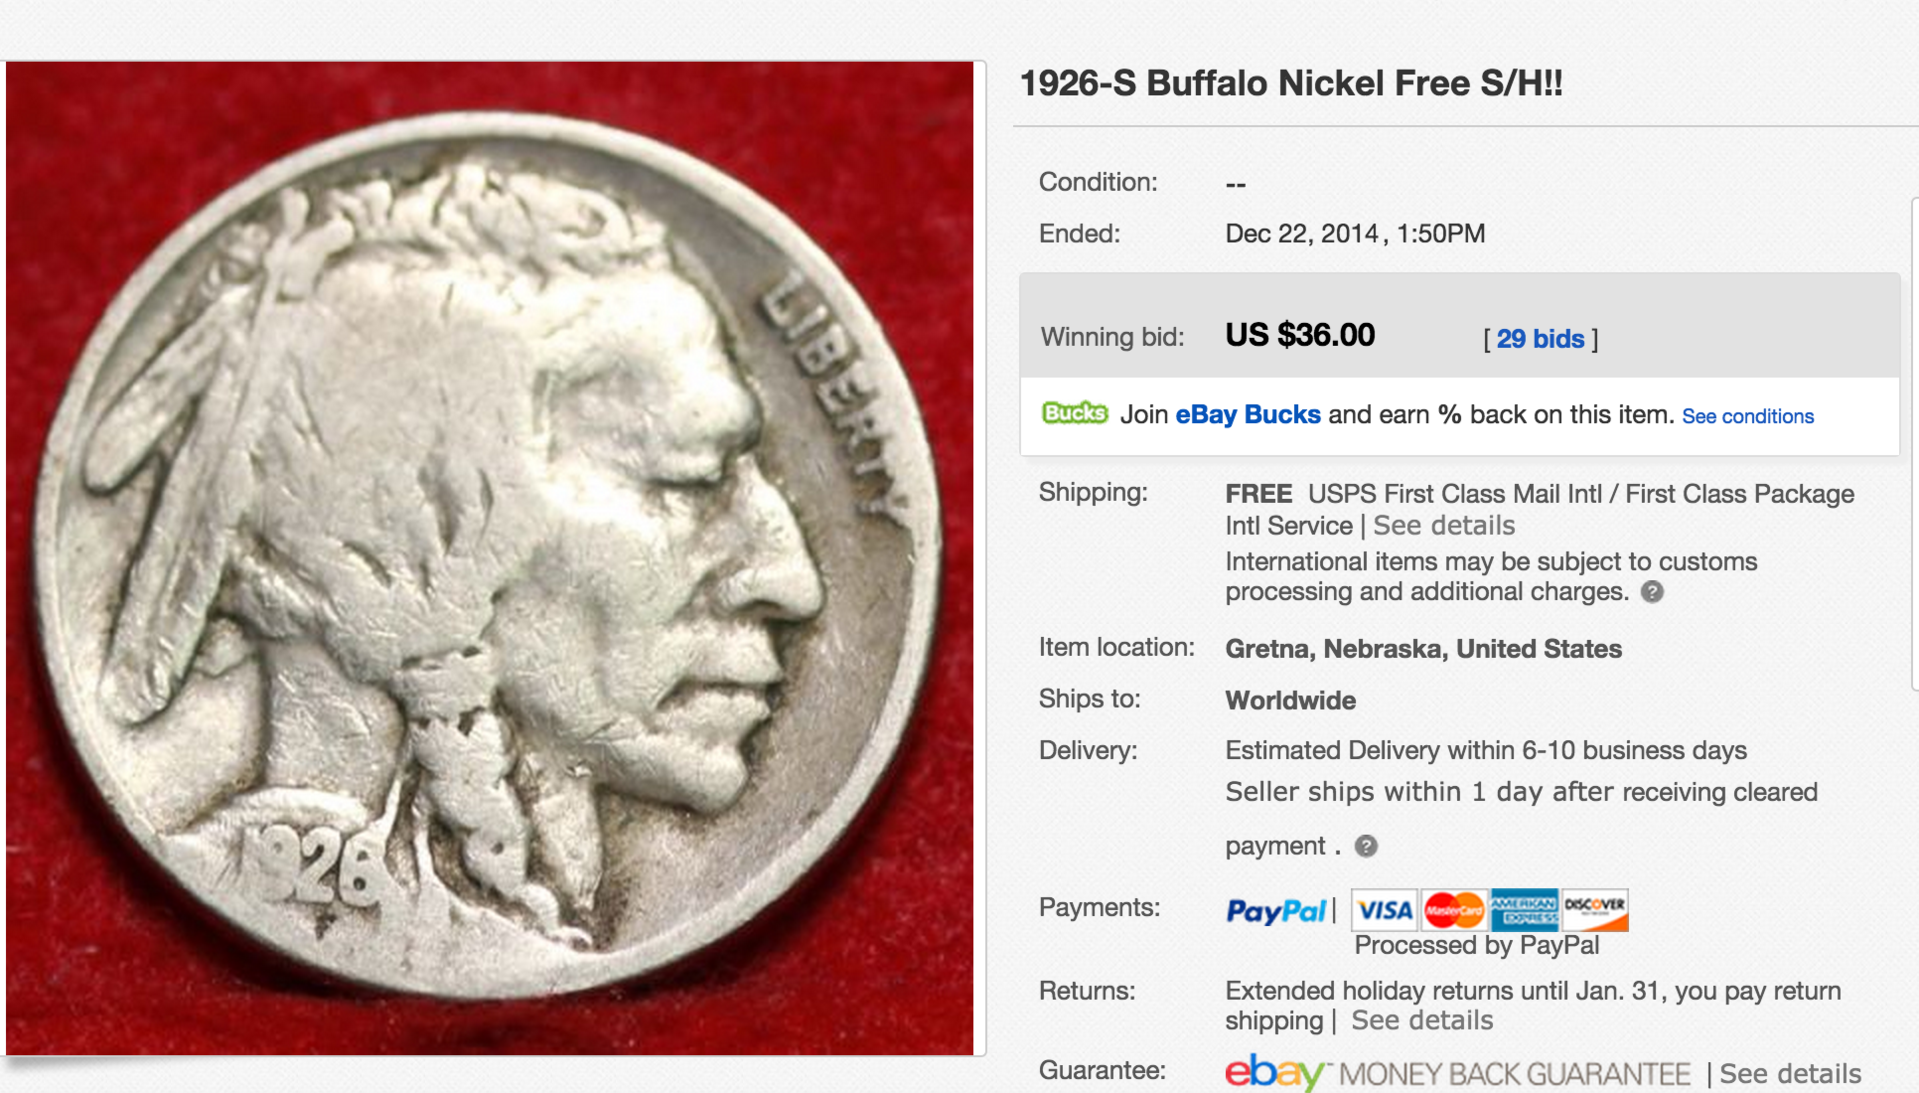Image resolution: width=1919 pixels, height=1093 pixels.
Task: Click the listing title 1926-S Buffalo Nickel
Action: pyautogui.click(x=1290, y=83)
